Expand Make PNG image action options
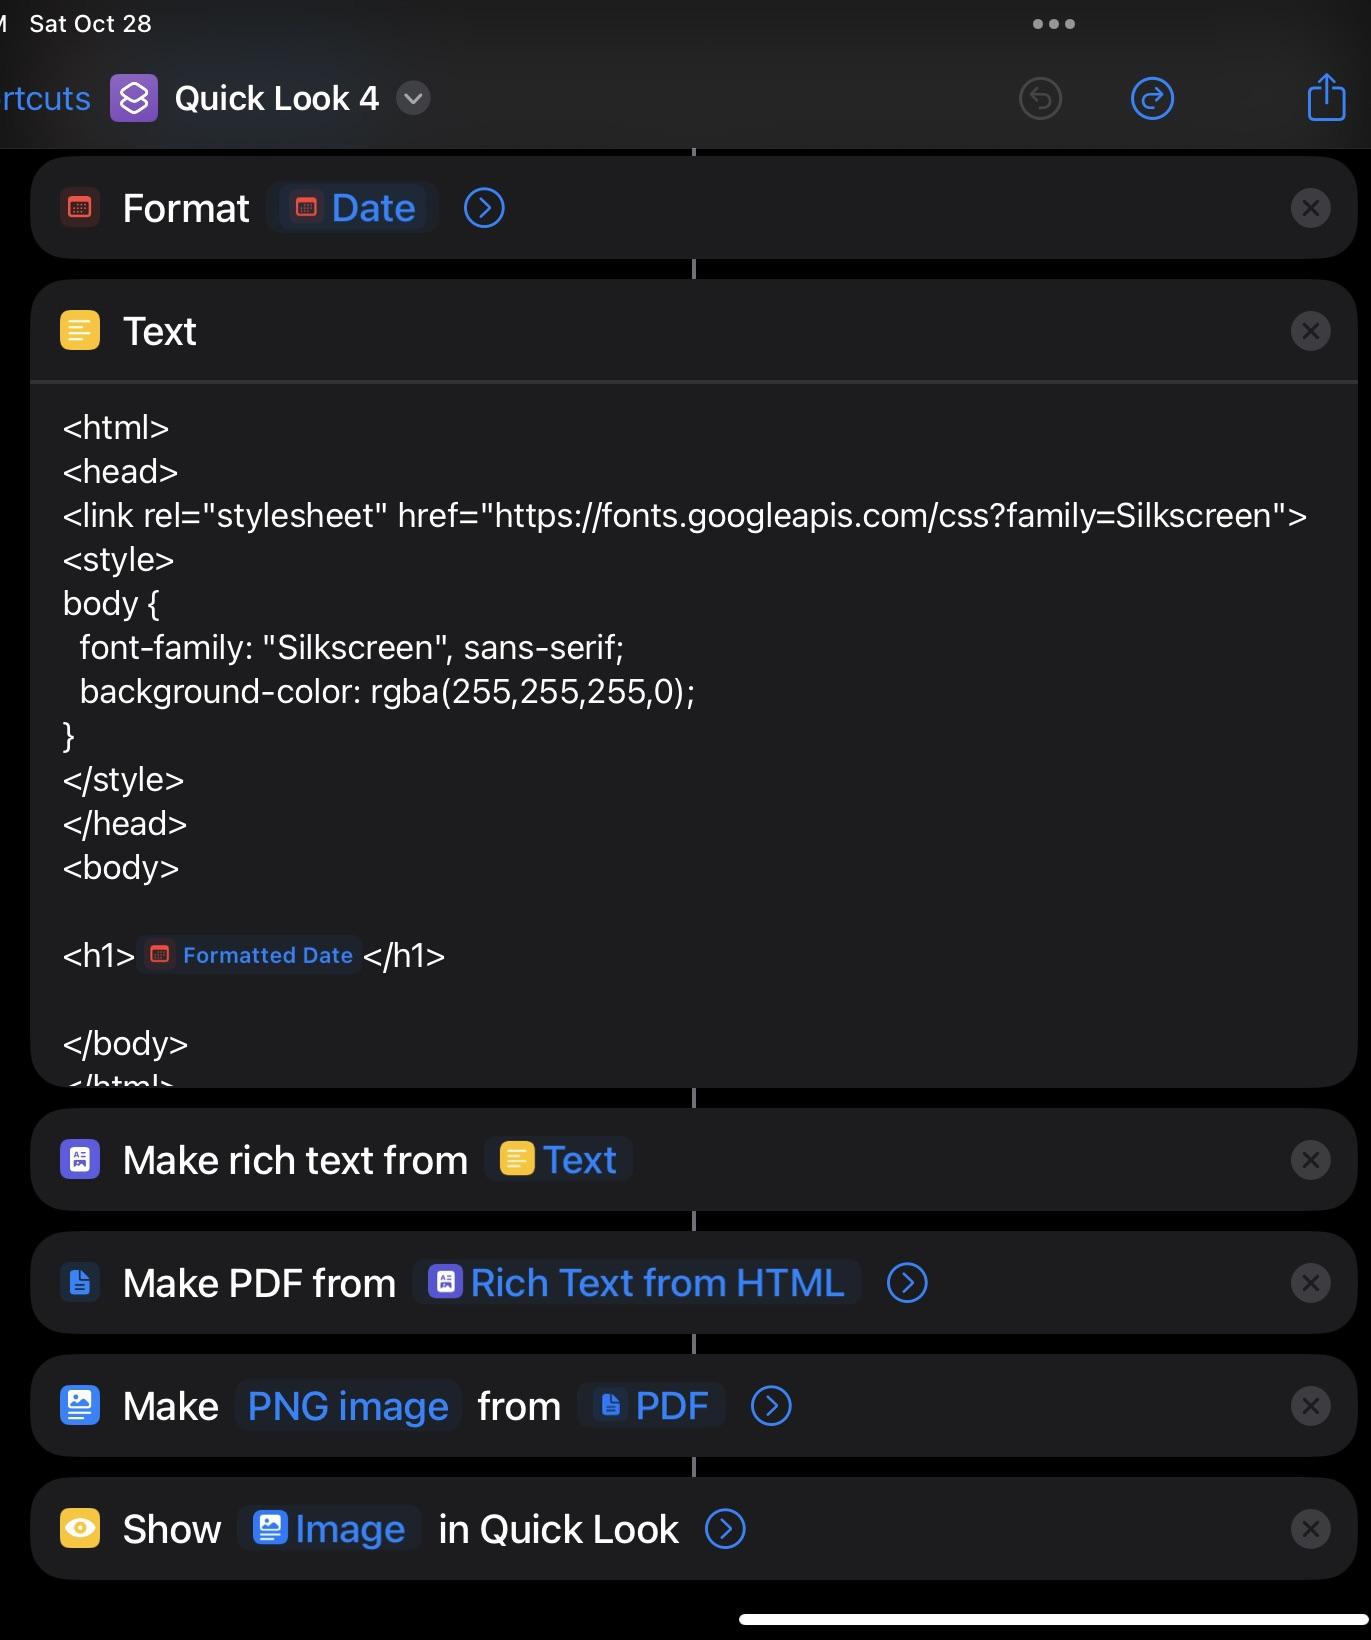Image resolution: width=1371 pixels, height=1640 pixels. point(771,1406)
